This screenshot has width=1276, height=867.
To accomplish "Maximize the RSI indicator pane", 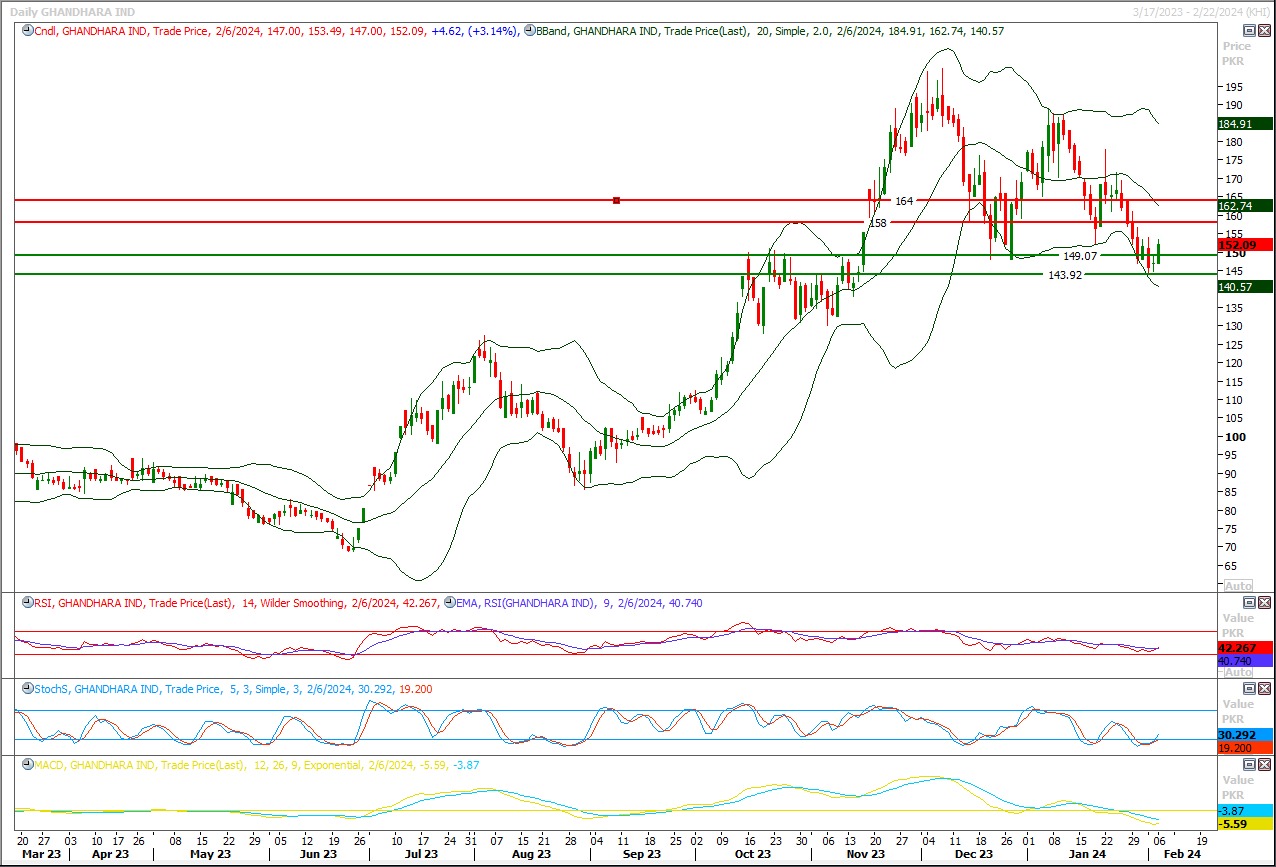I will click(x=1249, y=602).
